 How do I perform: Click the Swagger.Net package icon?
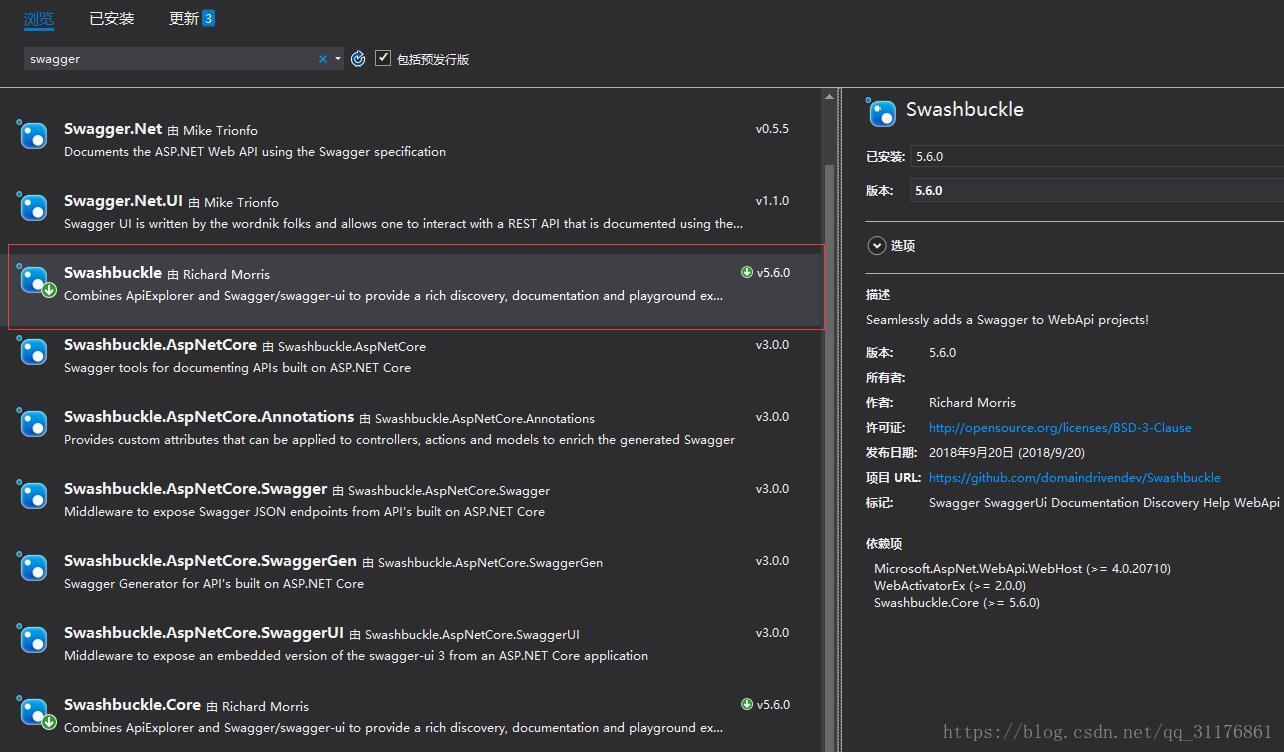click(x=34, y=136)
